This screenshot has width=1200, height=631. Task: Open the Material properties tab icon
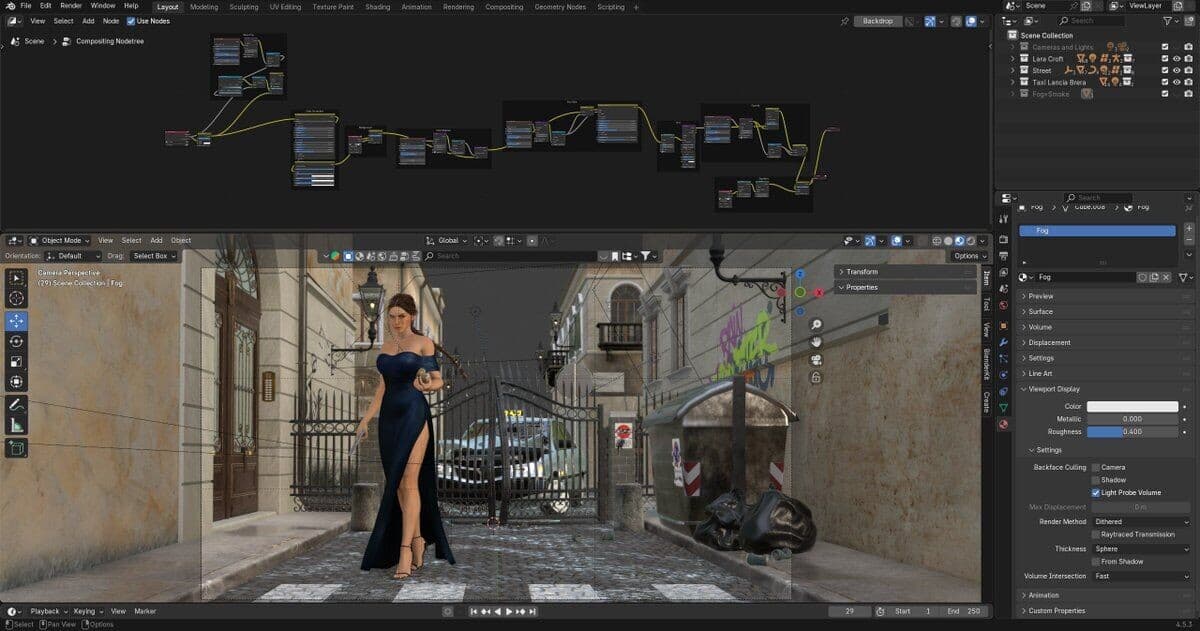(1003, 424)
